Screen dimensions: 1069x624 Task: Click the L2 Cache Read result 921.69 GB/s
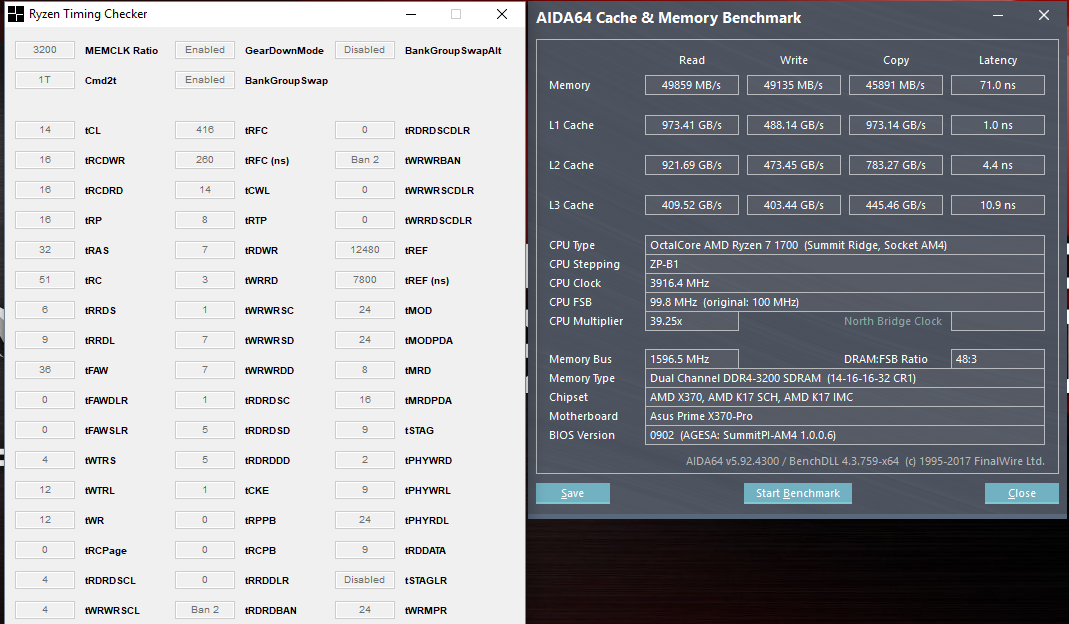691,165
